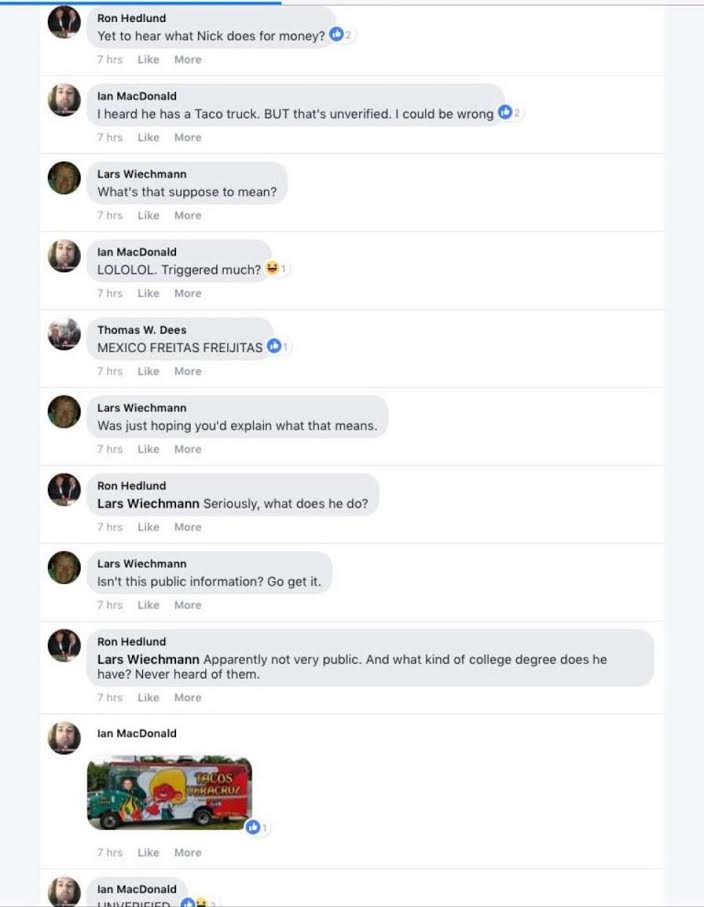This screenshot has width=704, height=907.
Task: Like the "Isn't this public information?" comment
Action: [x=148, y=605]
